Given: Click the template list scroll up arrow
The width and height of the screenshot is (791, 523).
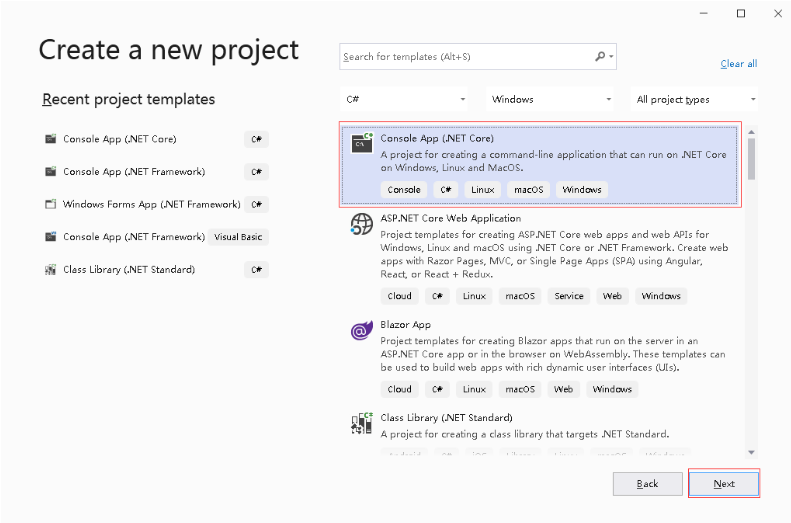Looking at the screenshot, I should click(751, 132).
